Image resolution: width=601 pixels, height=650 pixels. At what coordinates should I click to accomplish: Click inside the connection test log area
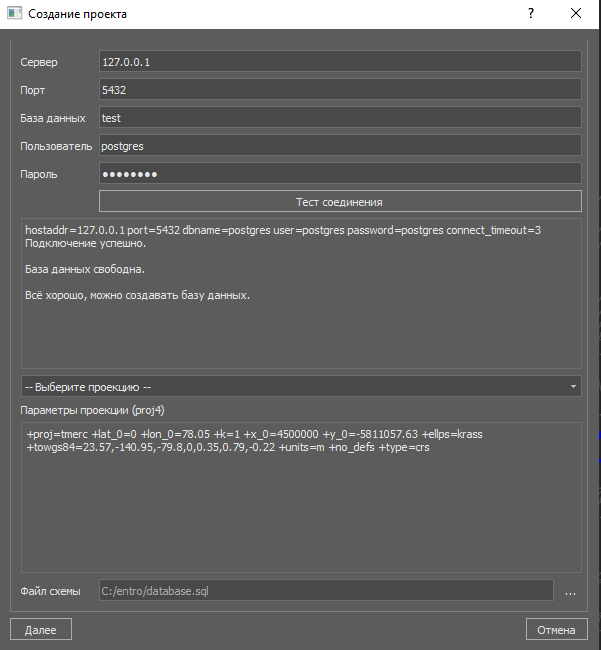(301, 320)
